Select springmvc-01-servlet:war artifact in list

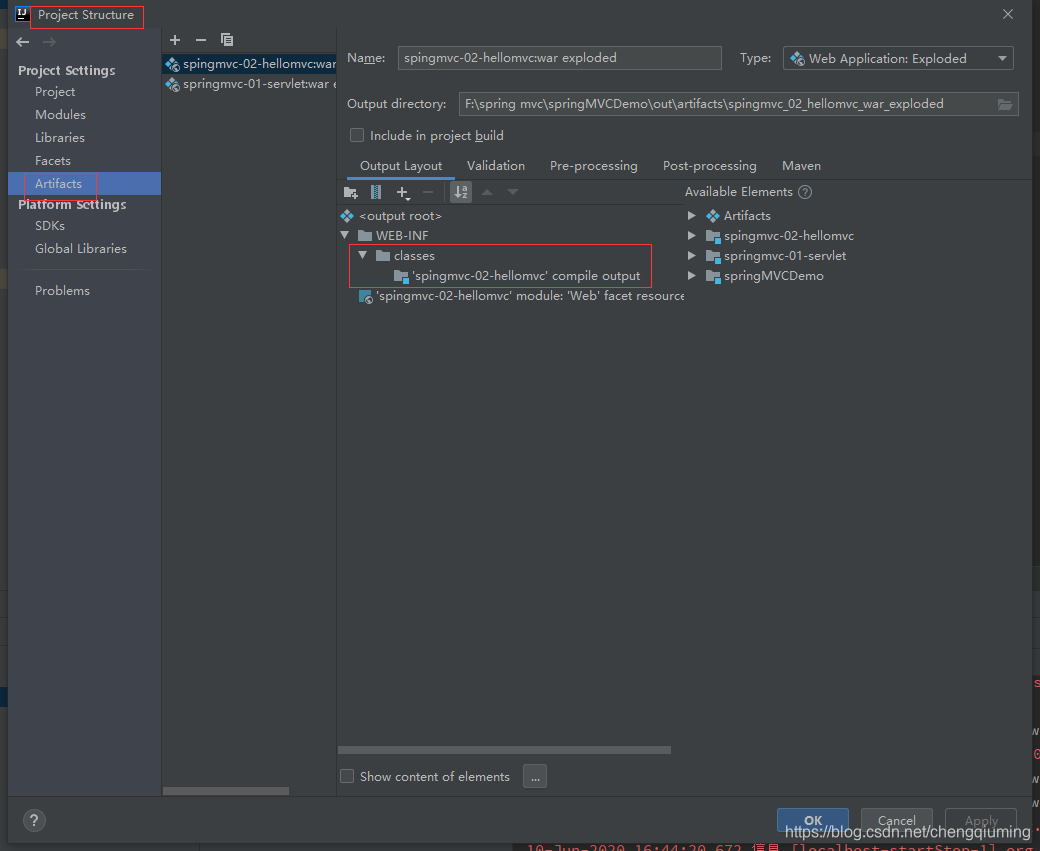click(x=249, y=84)
